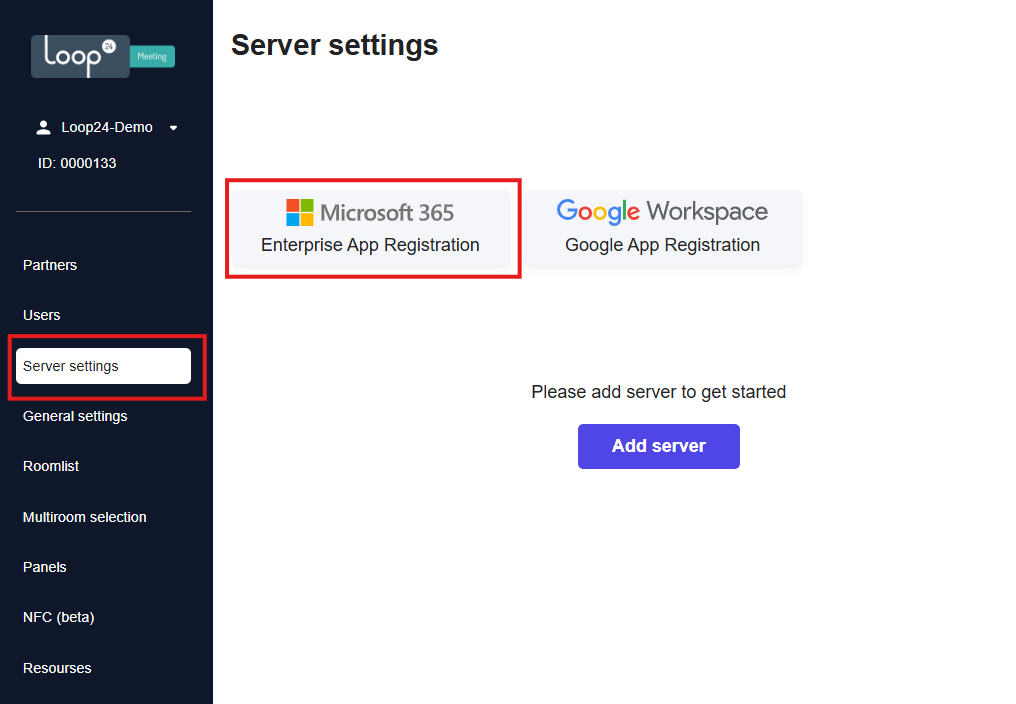Expand the Loop24-Demo account dropdown arrow
Image resolution: width=1016 pixels, height=704 pixels.
tap(173, 128)
